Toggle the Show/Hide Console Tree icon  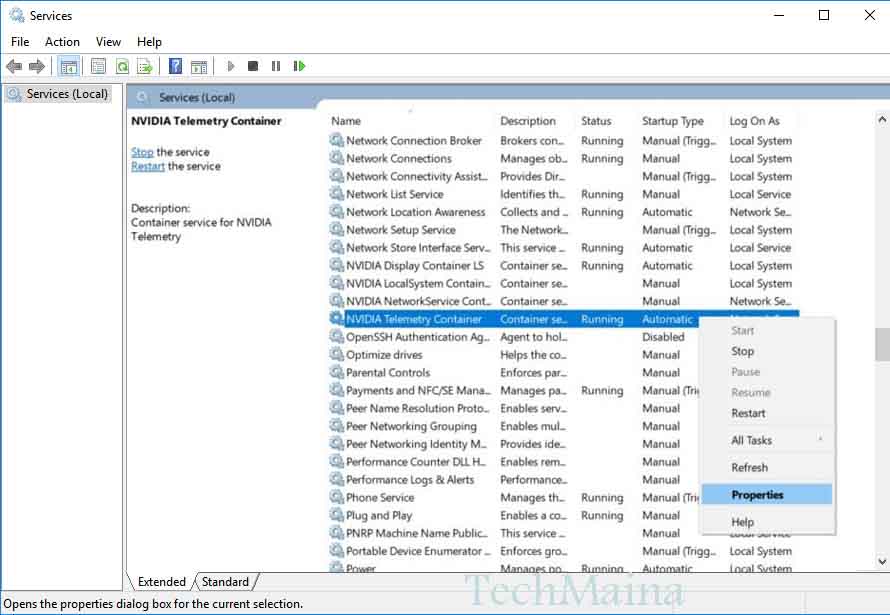pyautogui.click(x=69, y=66)
